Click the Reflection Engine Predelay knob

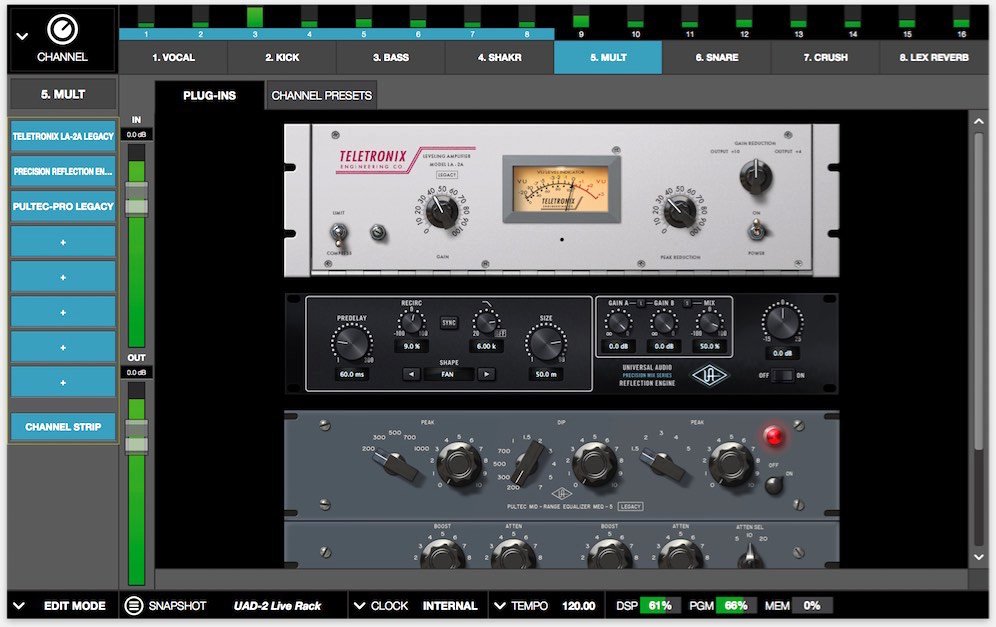[351, 344]
